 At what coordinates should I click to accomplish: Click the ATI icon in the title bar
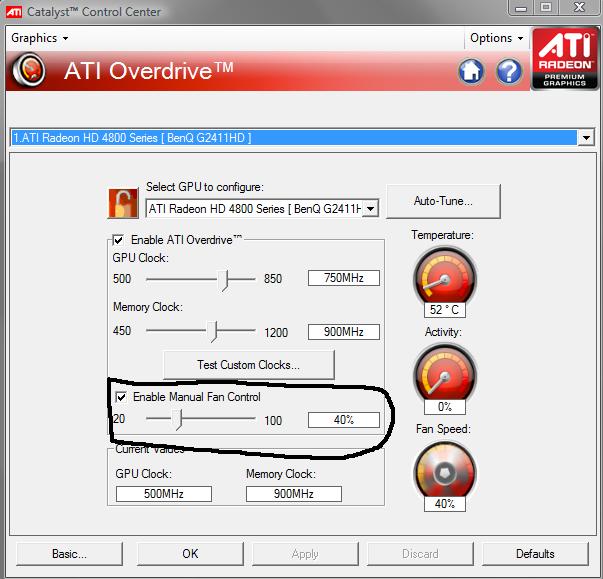14,12
